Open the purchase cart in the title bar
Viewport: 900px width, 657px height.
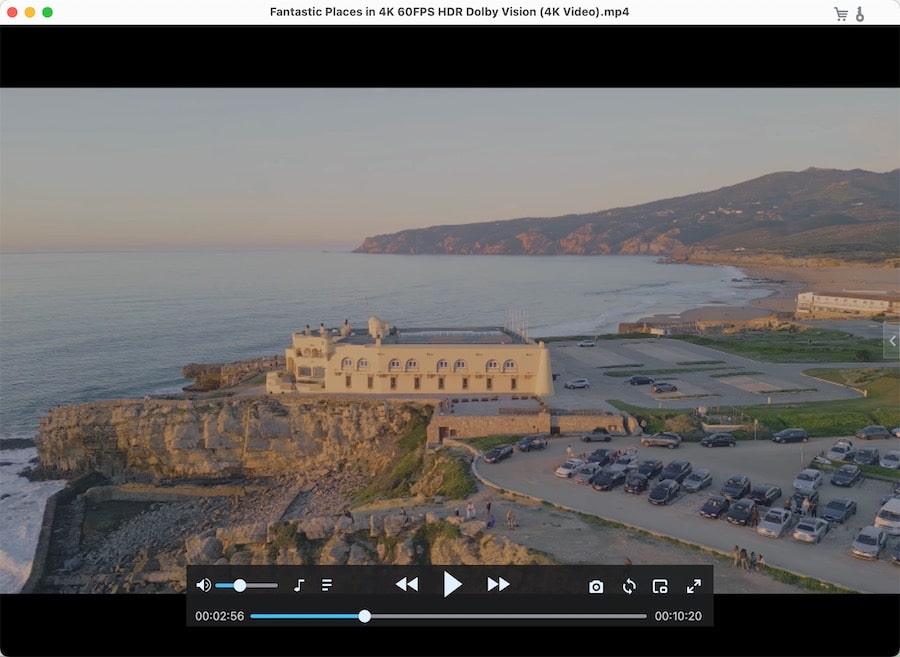click(x=840, y=12)
